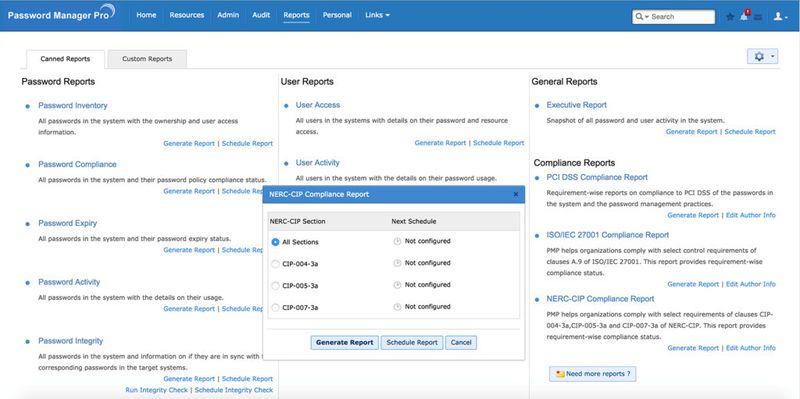
Task: Click the messages envelope icon in header
Action: pyautogui.click(x=758, y=17)
